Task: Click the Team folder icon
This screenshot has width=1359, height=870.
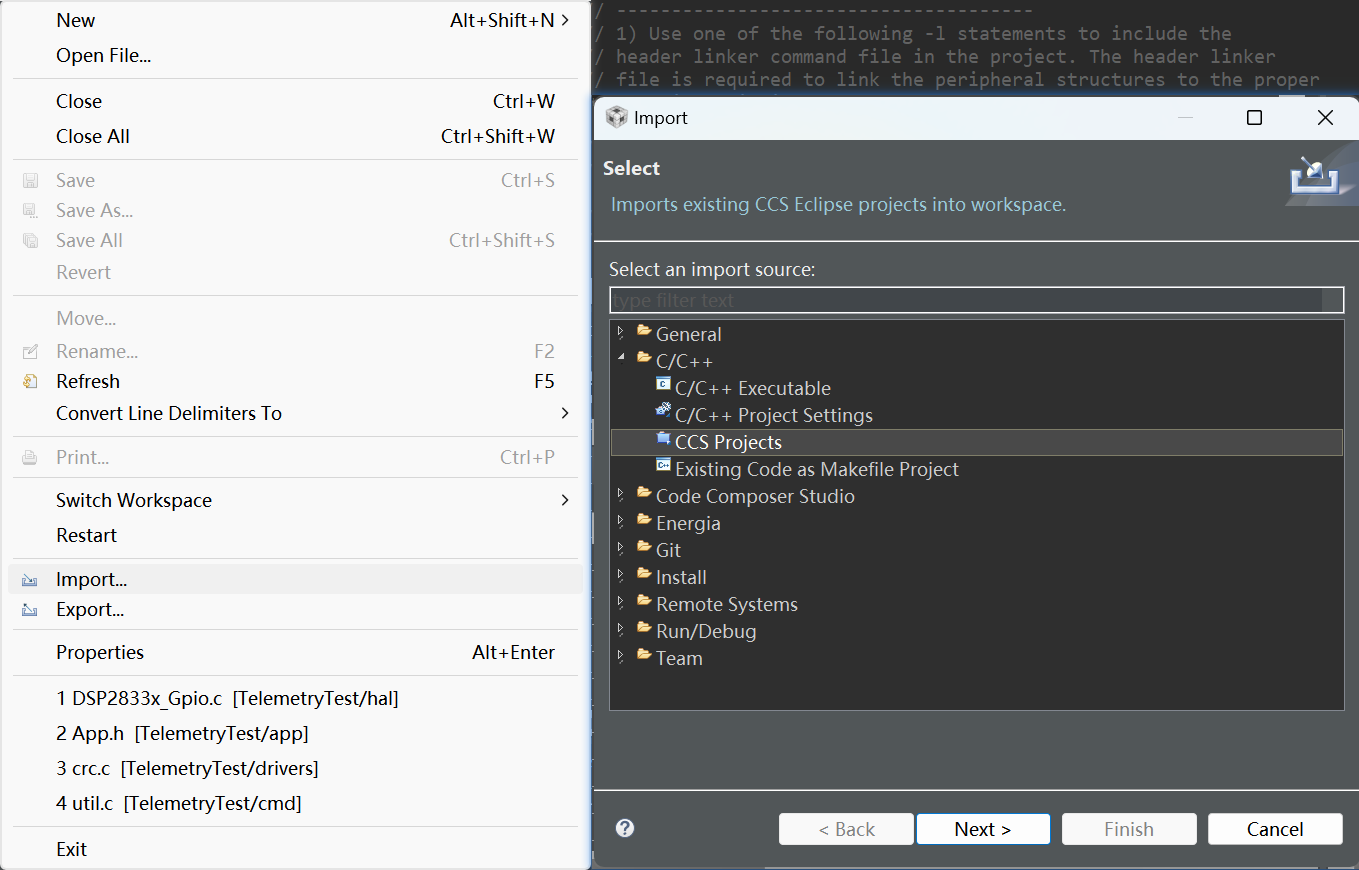Action: (644, 655)
